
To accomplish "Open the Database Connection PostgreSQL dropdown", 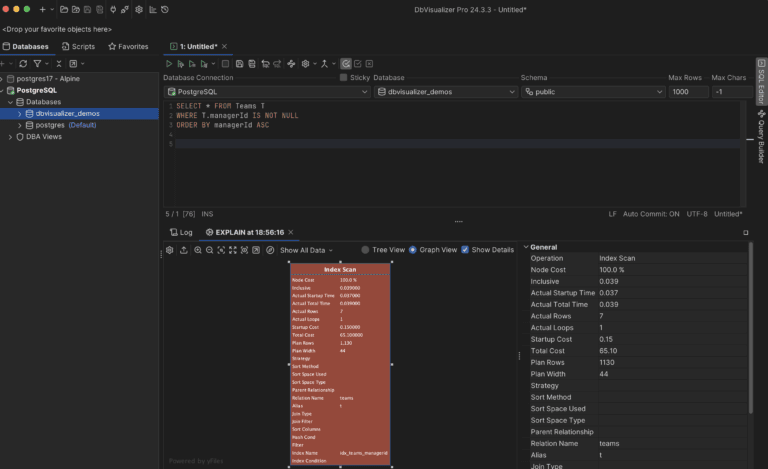I will (267, 92).
